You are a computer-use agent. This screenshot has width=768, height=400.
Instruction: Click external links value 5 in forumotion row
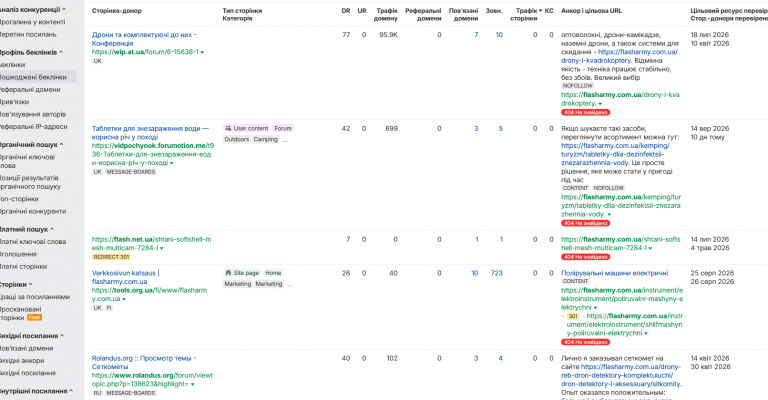coord(501,129)
